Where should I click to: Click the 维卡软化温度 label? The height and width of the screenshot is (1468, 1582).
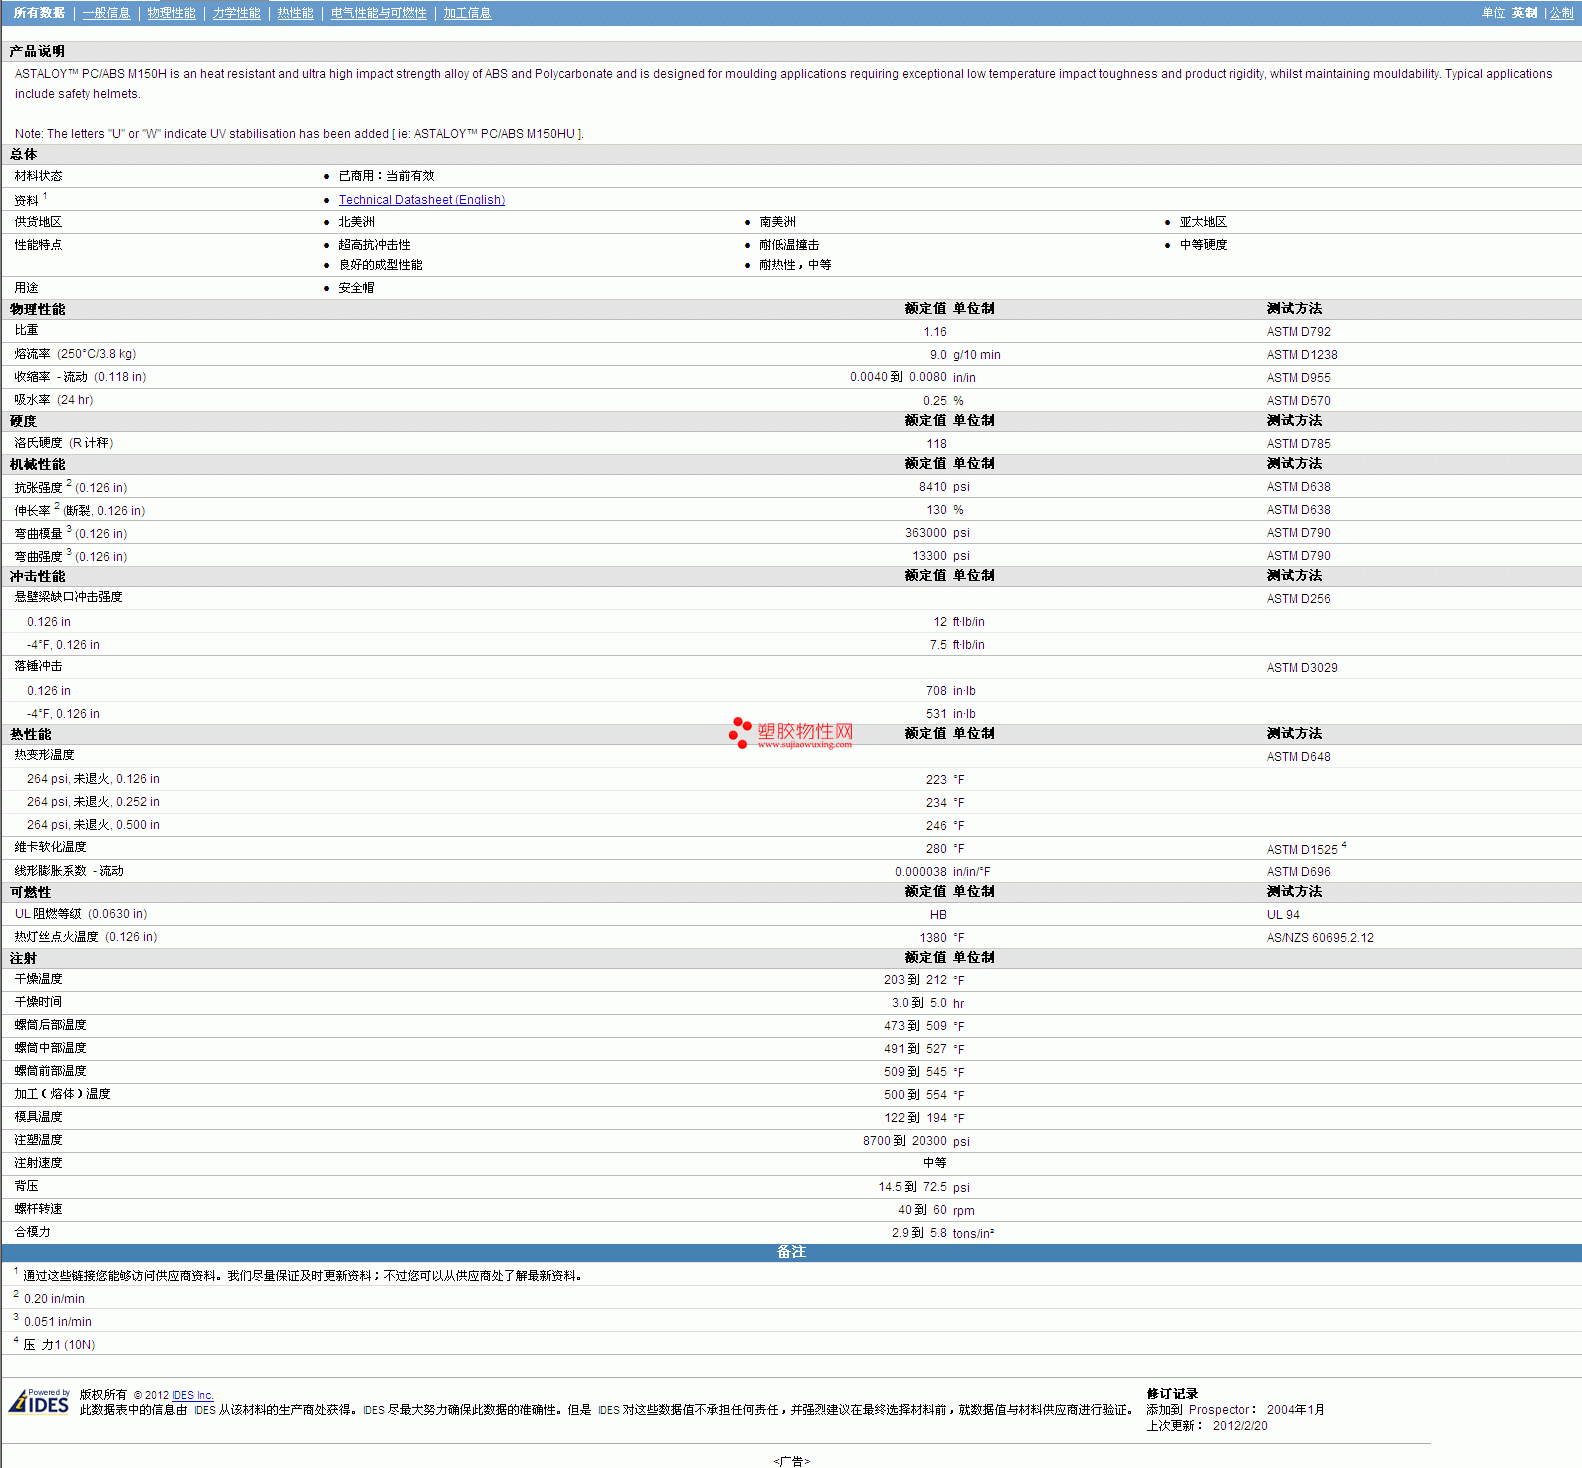(x=50, y=847)
